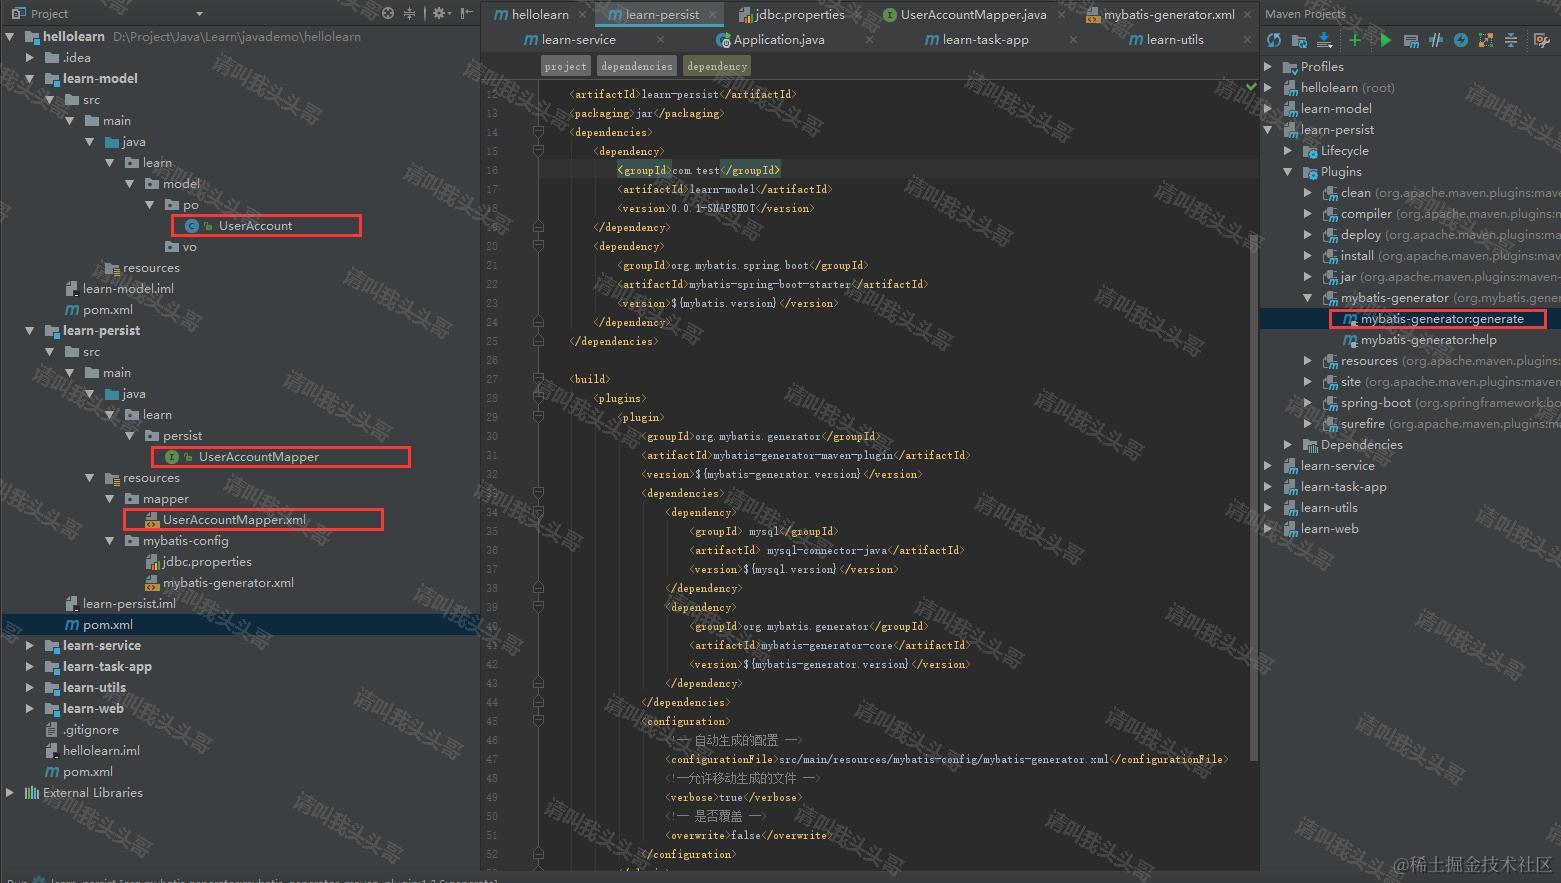Open the Application.java tab
Viewport: 1561px width, 883px height.
779,39
